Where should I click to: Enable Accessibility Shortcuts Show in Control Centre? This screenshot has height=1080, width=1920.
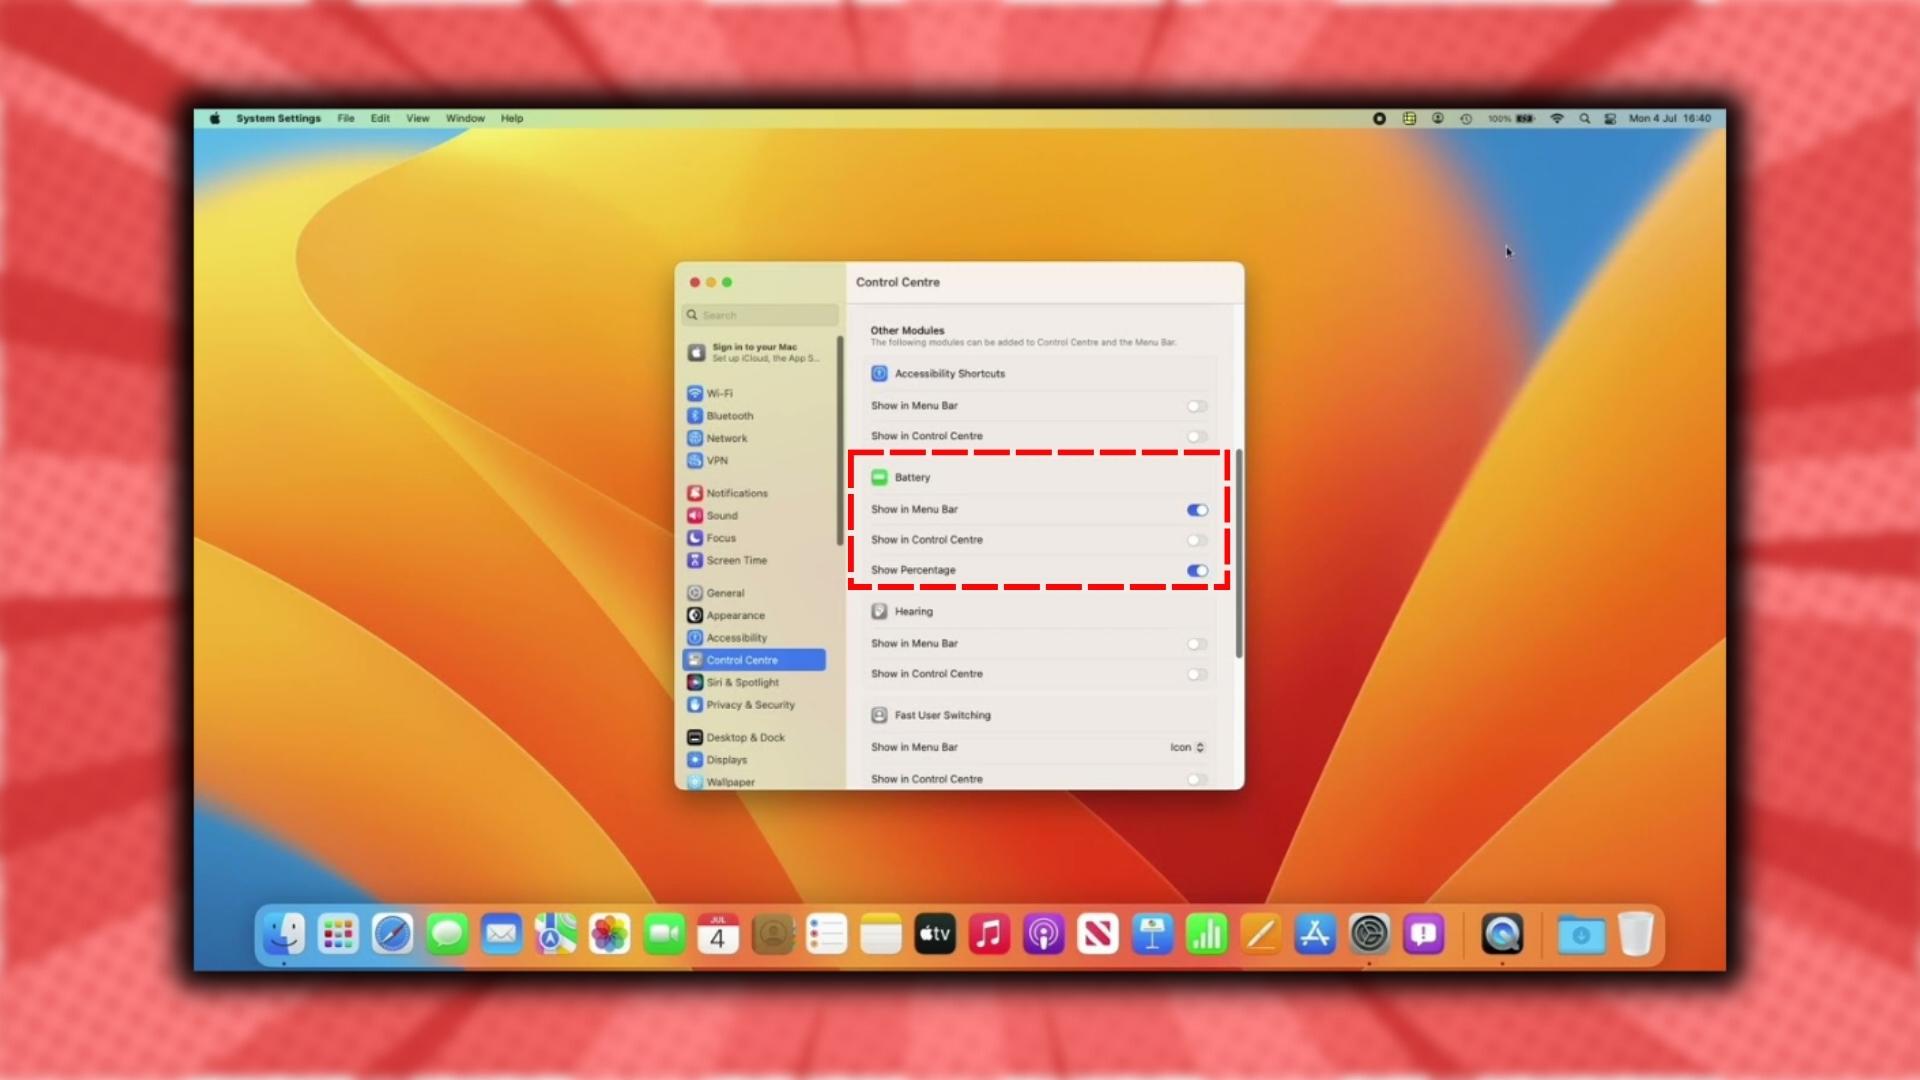point(1197,437)
